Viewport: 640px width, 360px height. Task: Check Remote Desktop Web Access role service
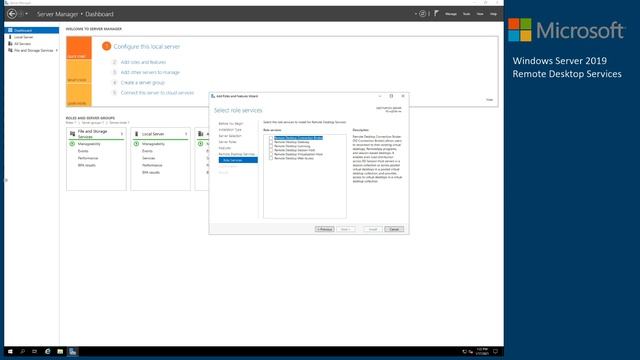[271, 158]
